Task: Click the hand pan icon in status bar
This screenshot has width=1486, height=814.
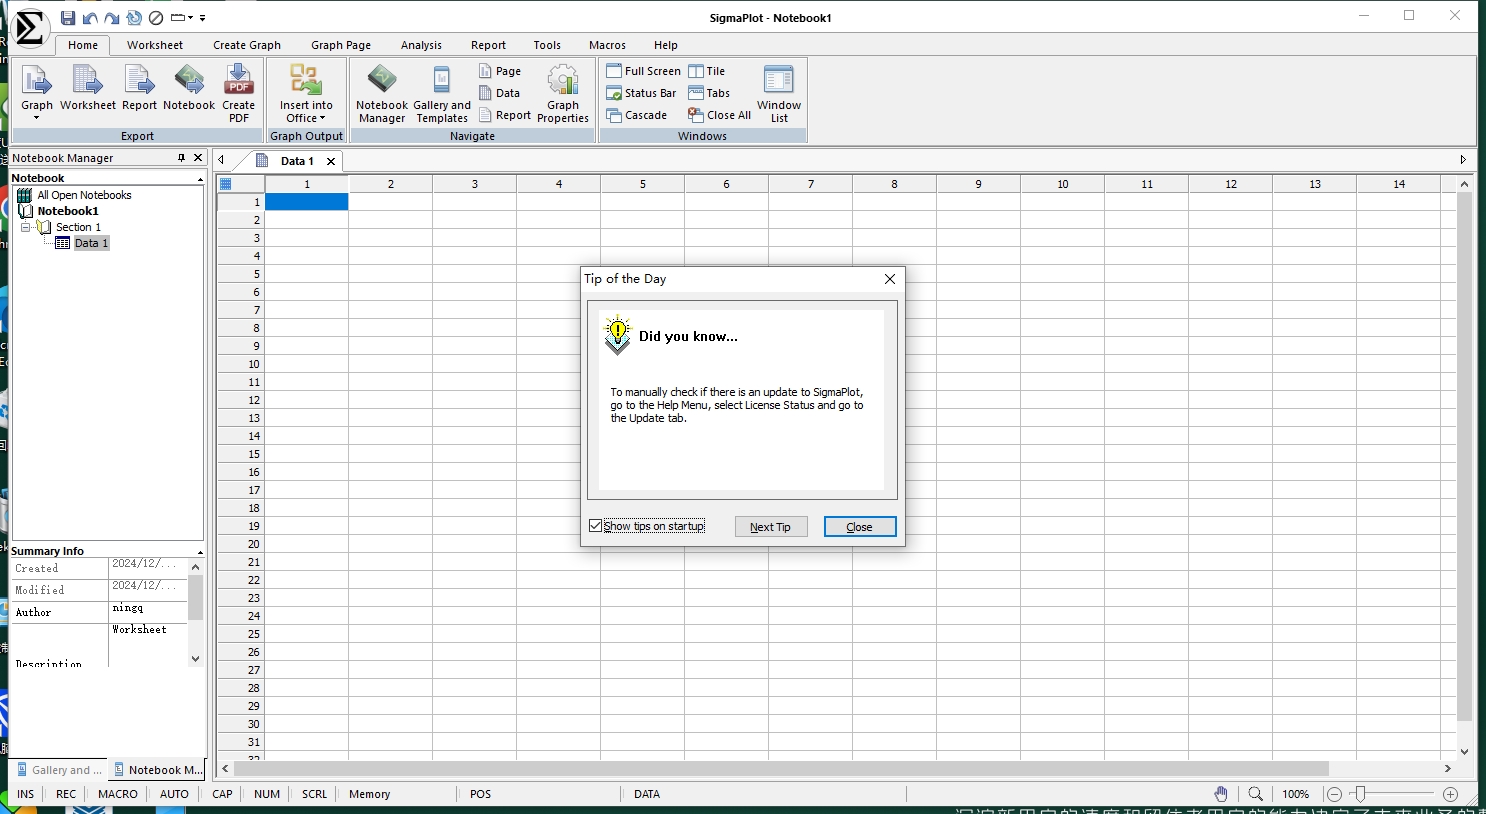Action: point(1221,794)
